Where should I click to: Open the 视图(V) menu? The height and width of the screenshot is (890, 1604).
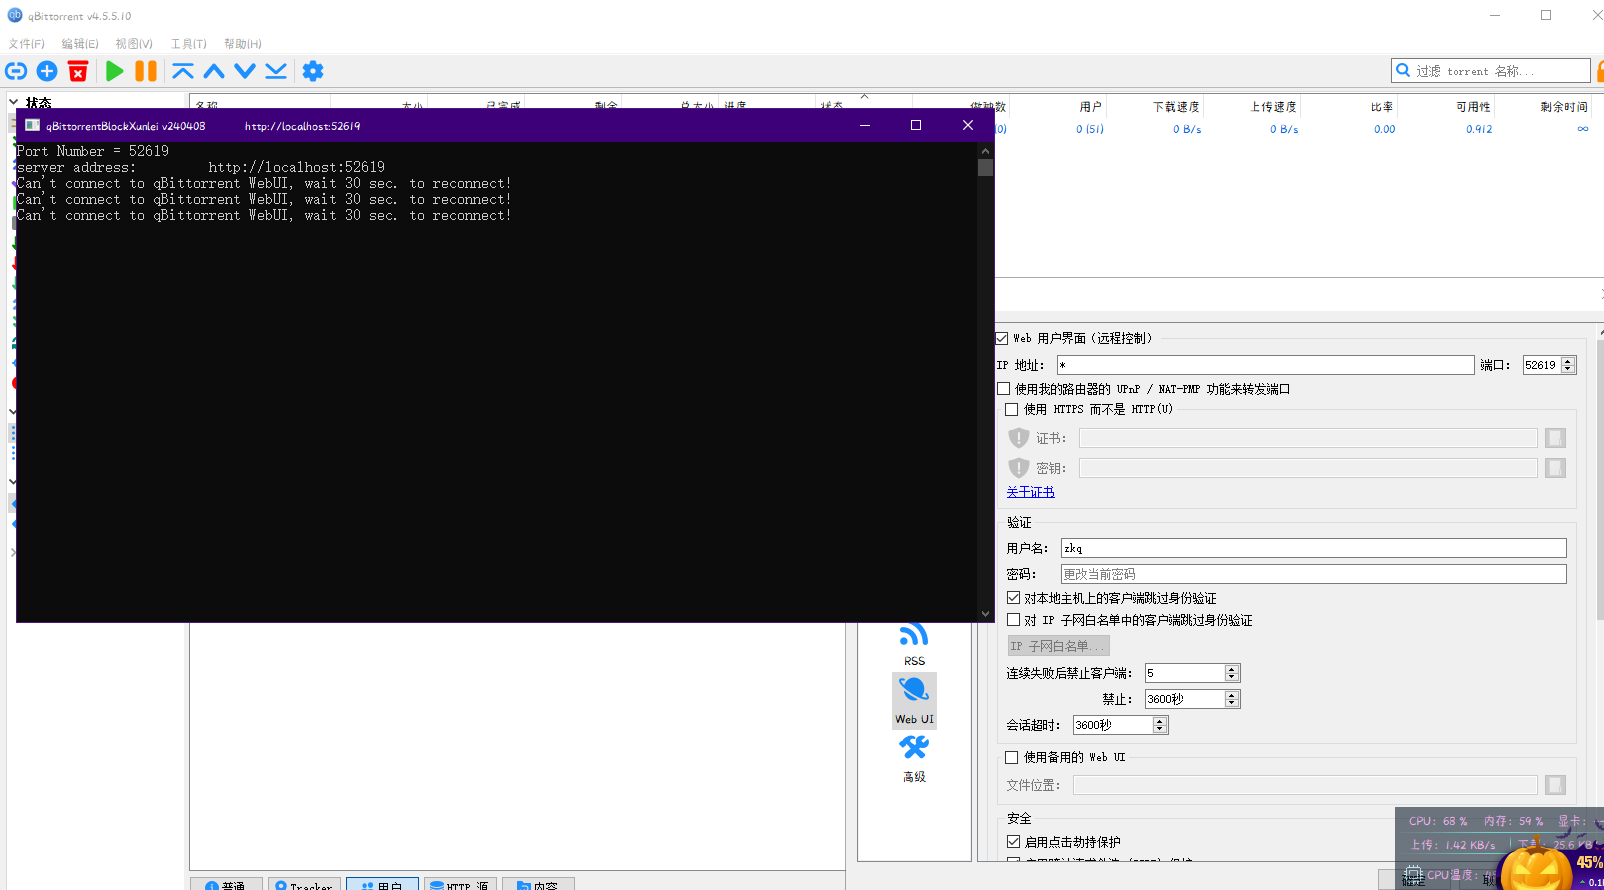coord(134,44)
